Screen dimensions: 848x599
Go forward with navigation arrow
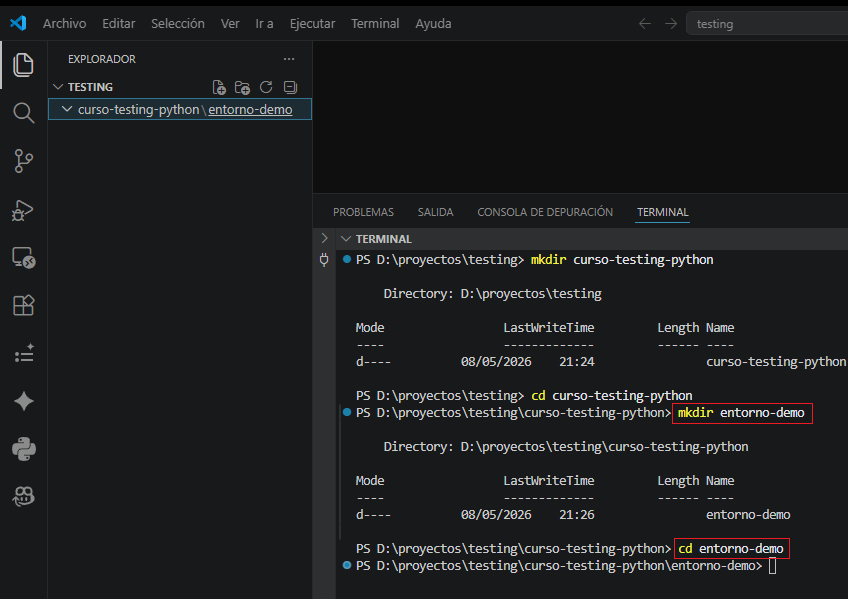671,24
